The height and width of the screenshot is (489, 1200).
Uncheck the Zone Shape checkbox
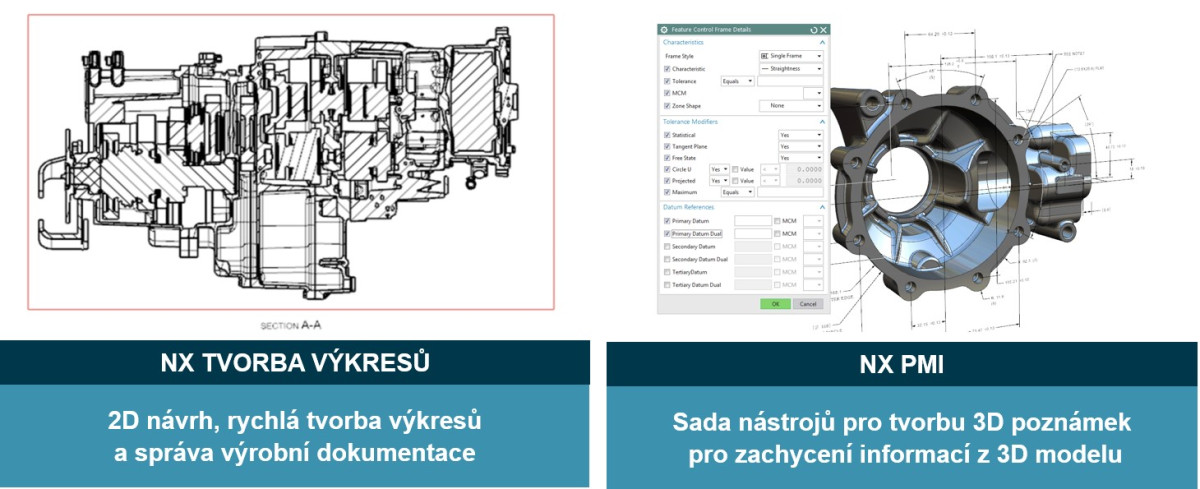(667, 106)
